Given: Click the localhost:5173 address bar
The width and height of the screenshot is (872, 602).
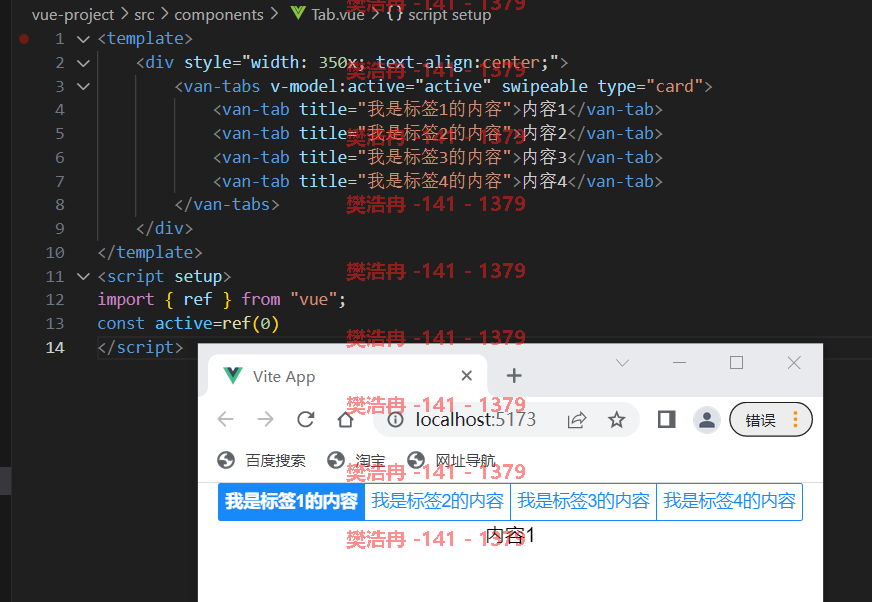Looking at the screenshot, I should coord(476,420).
